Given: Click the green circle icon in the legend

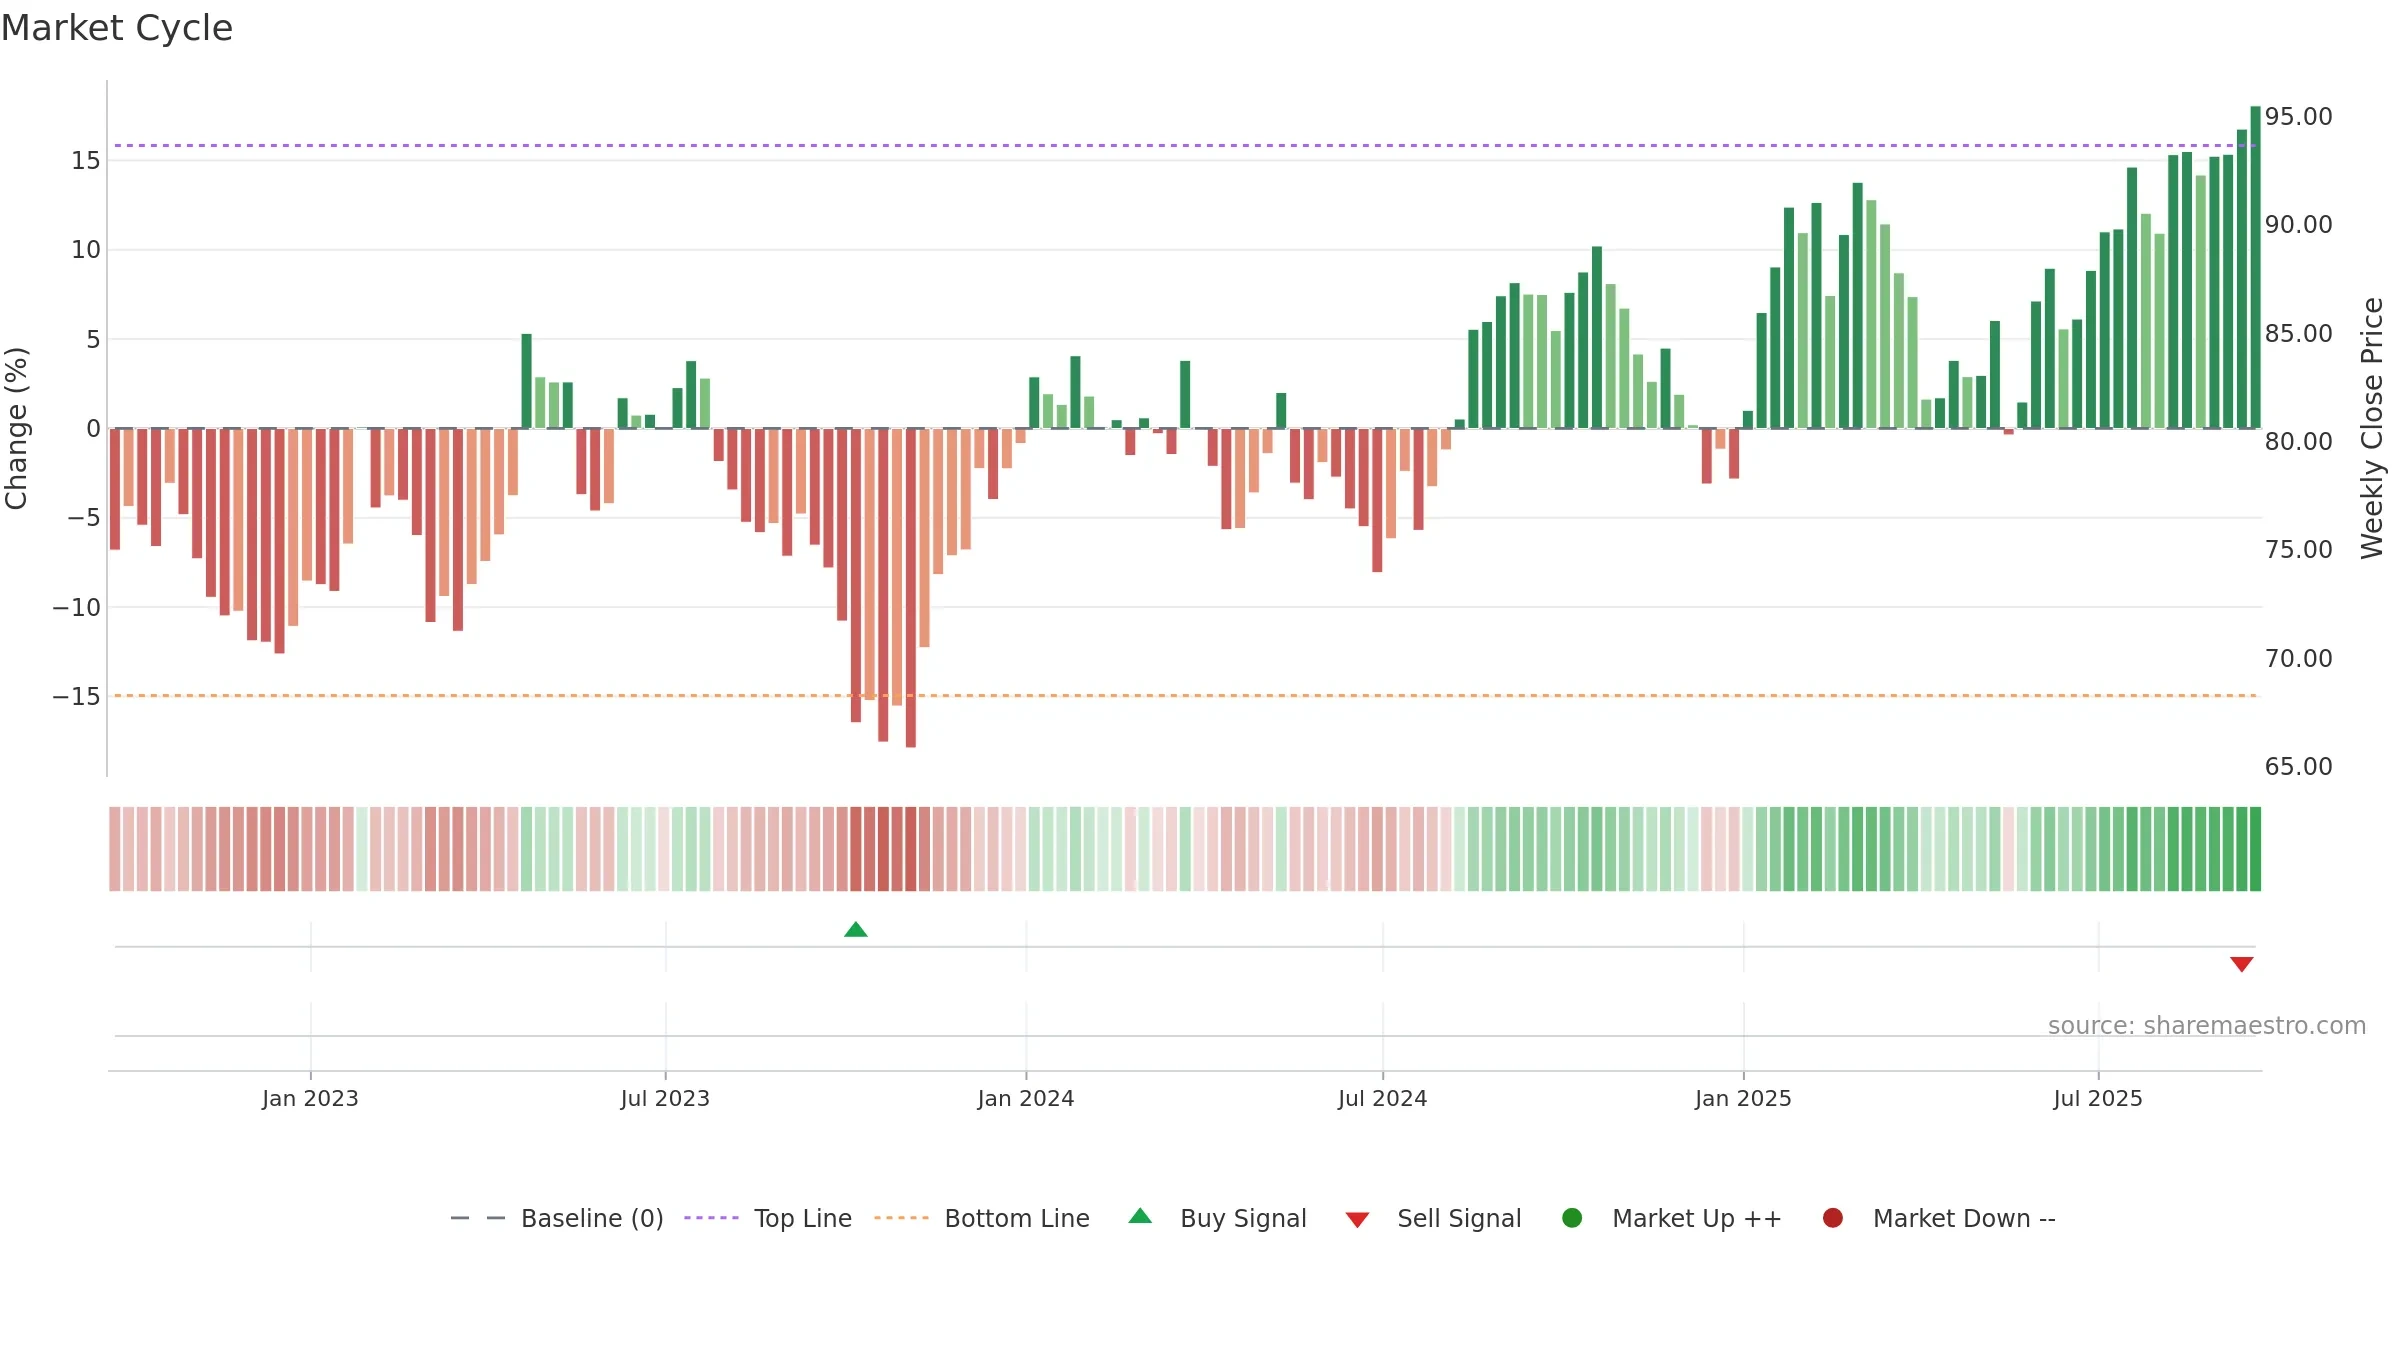Looking at the screenshot, I should pyautogui.click(x=1572, y=1218).
